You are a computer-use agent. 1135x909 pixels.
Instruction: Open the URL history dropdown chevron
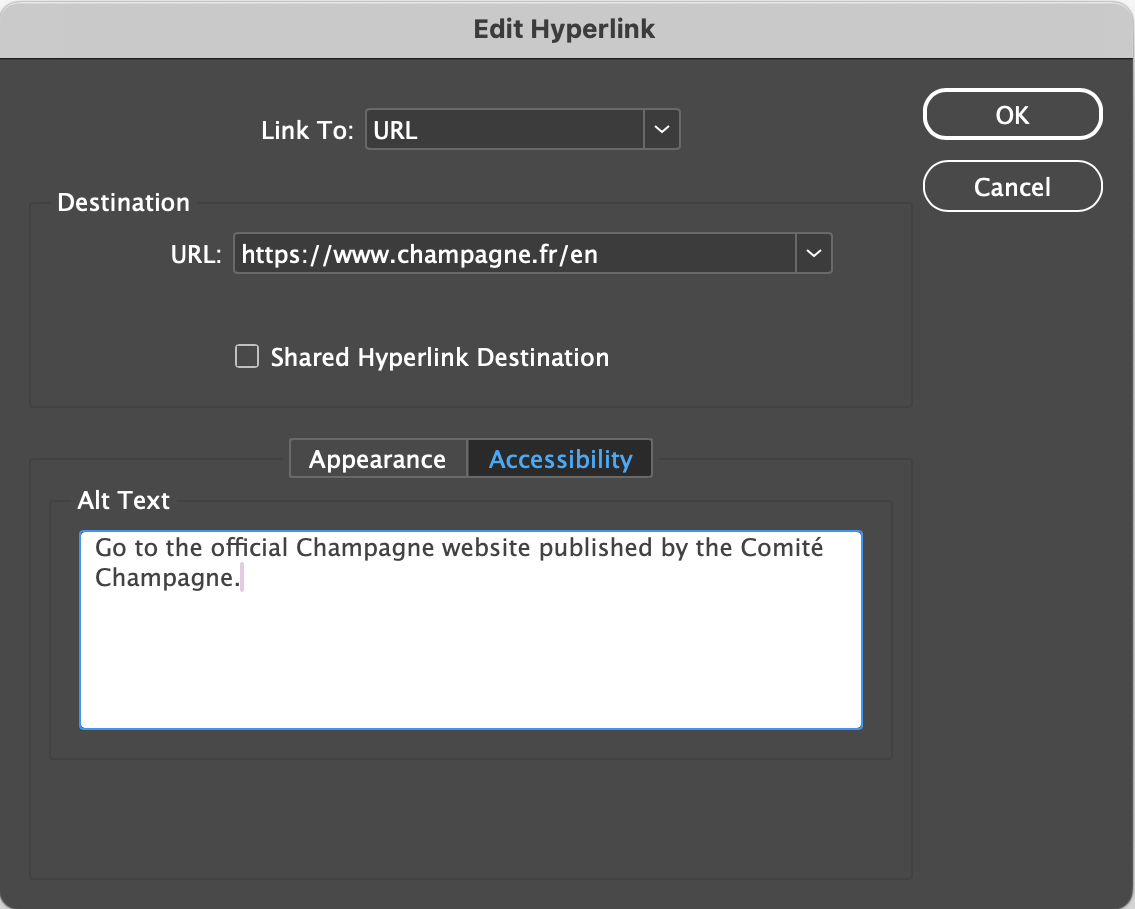click(x=813, y=254)
